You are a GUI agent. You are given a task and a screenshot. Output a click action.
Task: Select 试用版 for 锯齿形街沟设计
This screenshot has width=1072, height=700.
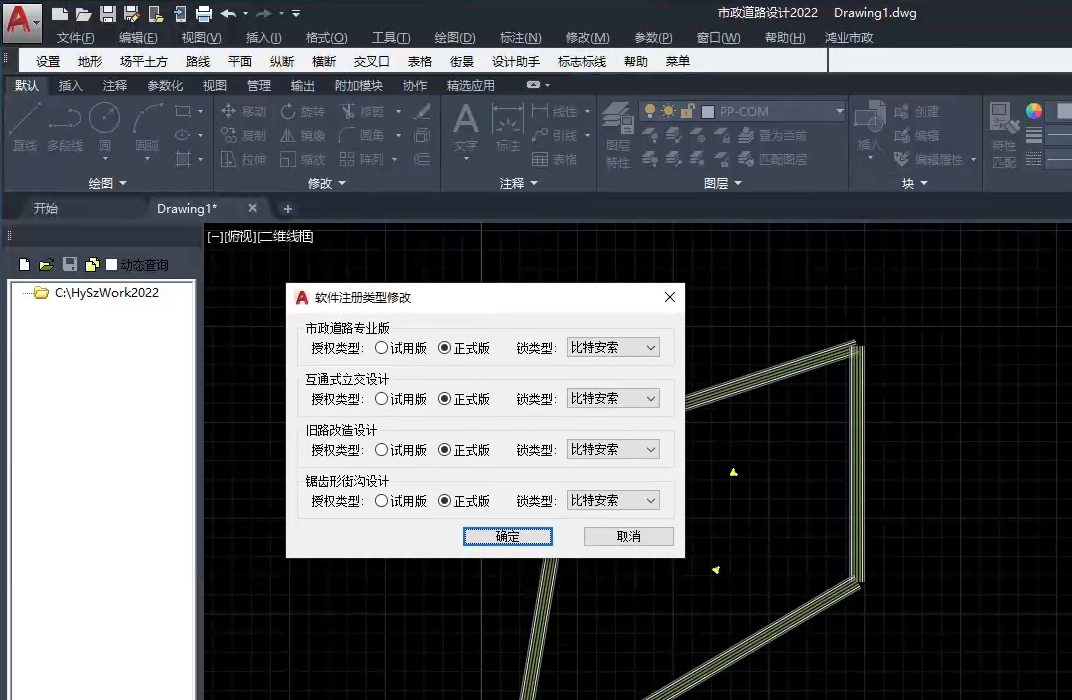pos(381,500)
